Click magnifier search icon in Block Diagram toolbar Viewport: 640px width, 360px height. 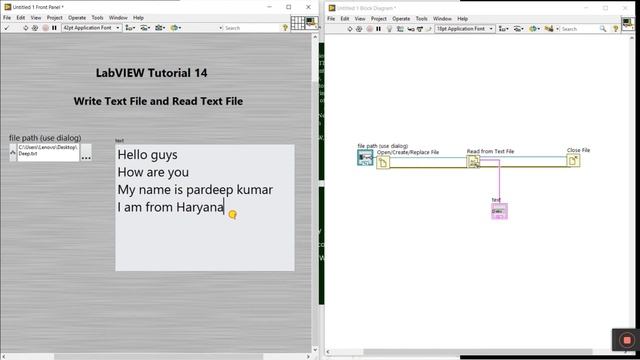(x=603, y=29)
